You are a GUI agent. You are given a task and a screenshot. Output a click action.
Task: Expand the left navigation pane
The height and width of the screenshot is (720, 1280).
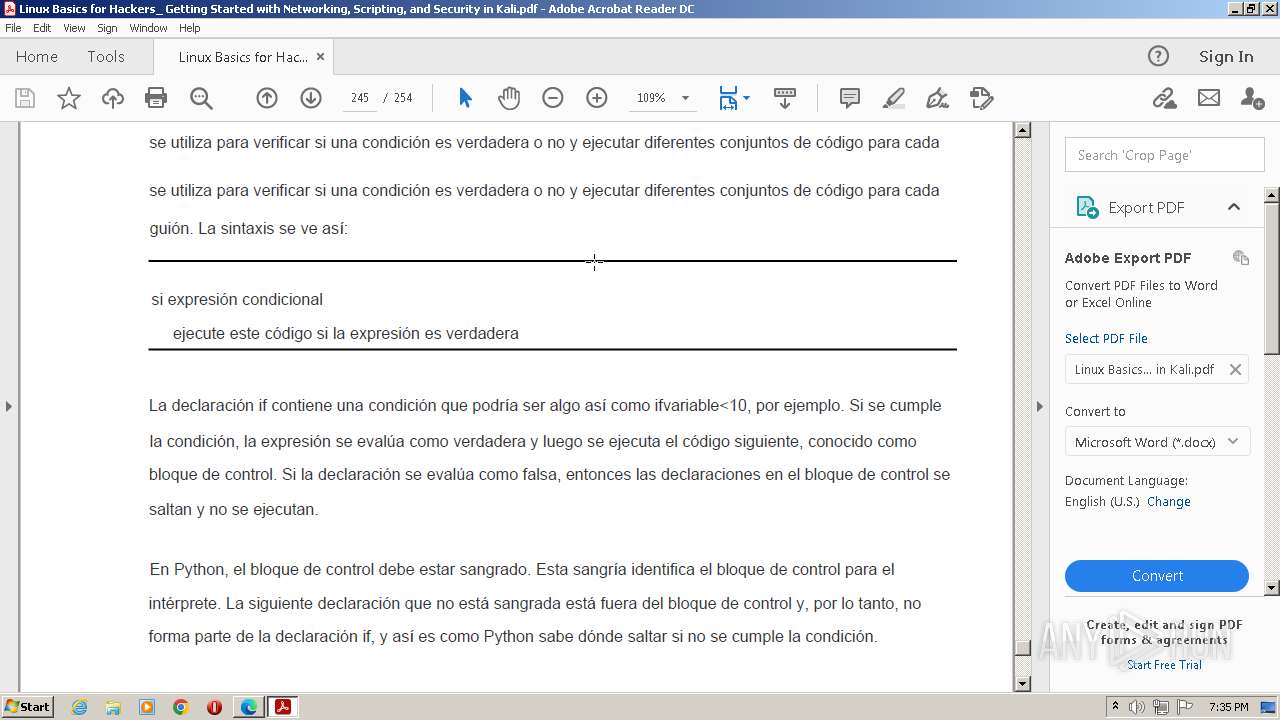9,406
